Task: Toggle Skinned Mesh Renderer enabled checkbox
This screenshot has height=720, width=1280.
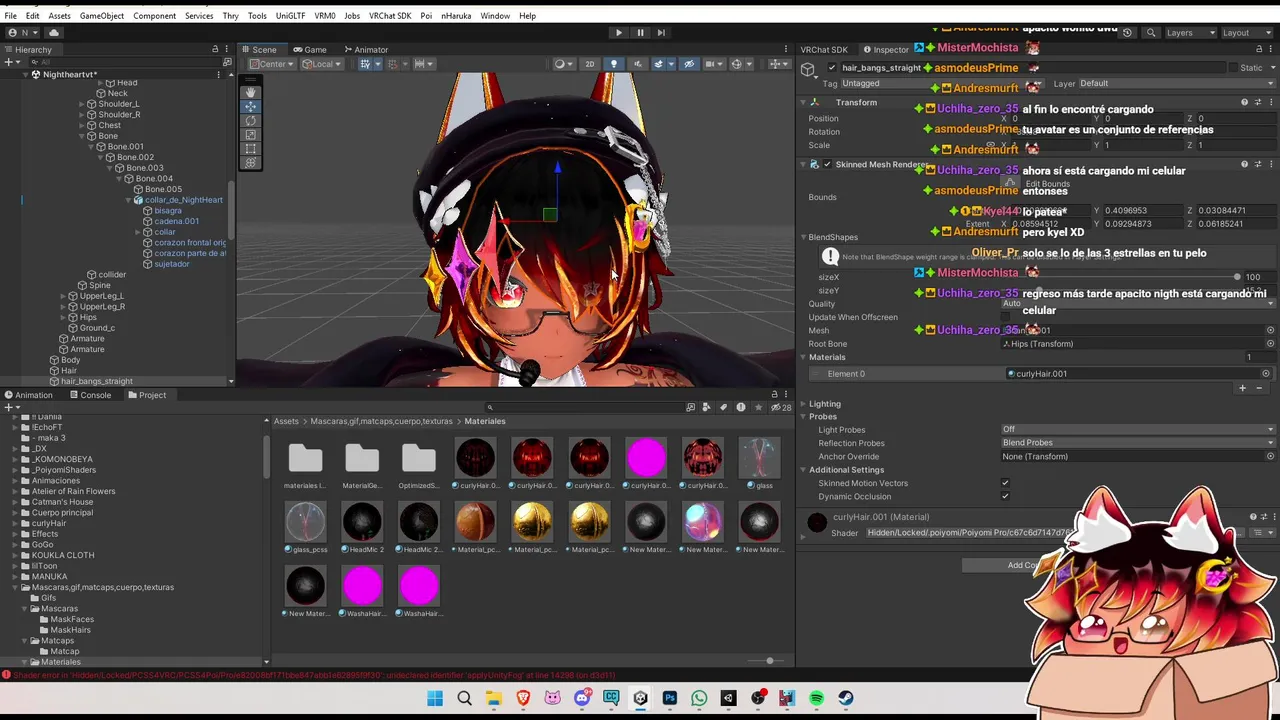Action: tap(826, 164)
